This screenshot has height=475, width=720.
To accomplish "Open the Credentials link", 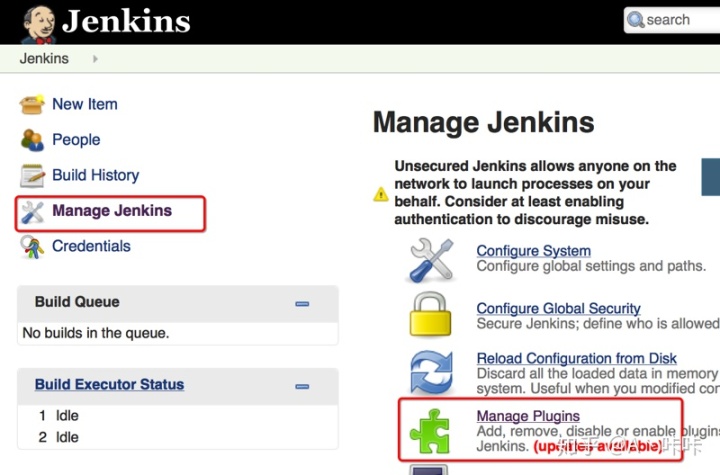I will pyautogui.click(x=91, y=246).
